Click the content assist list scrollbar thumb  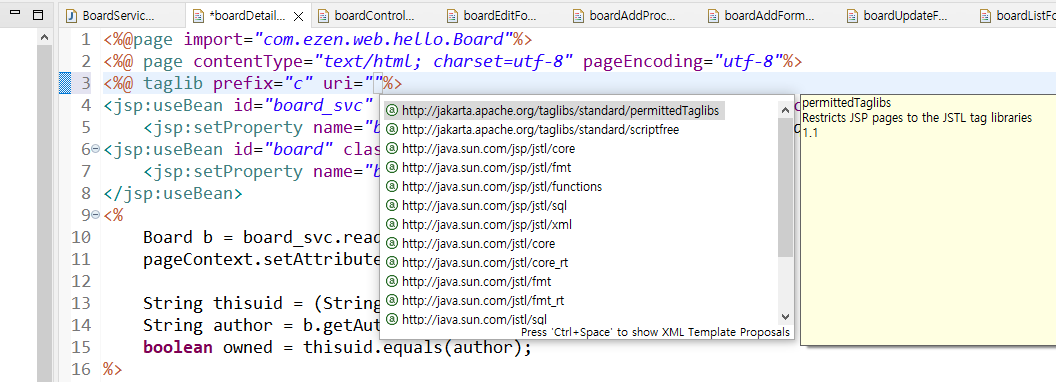785,187
